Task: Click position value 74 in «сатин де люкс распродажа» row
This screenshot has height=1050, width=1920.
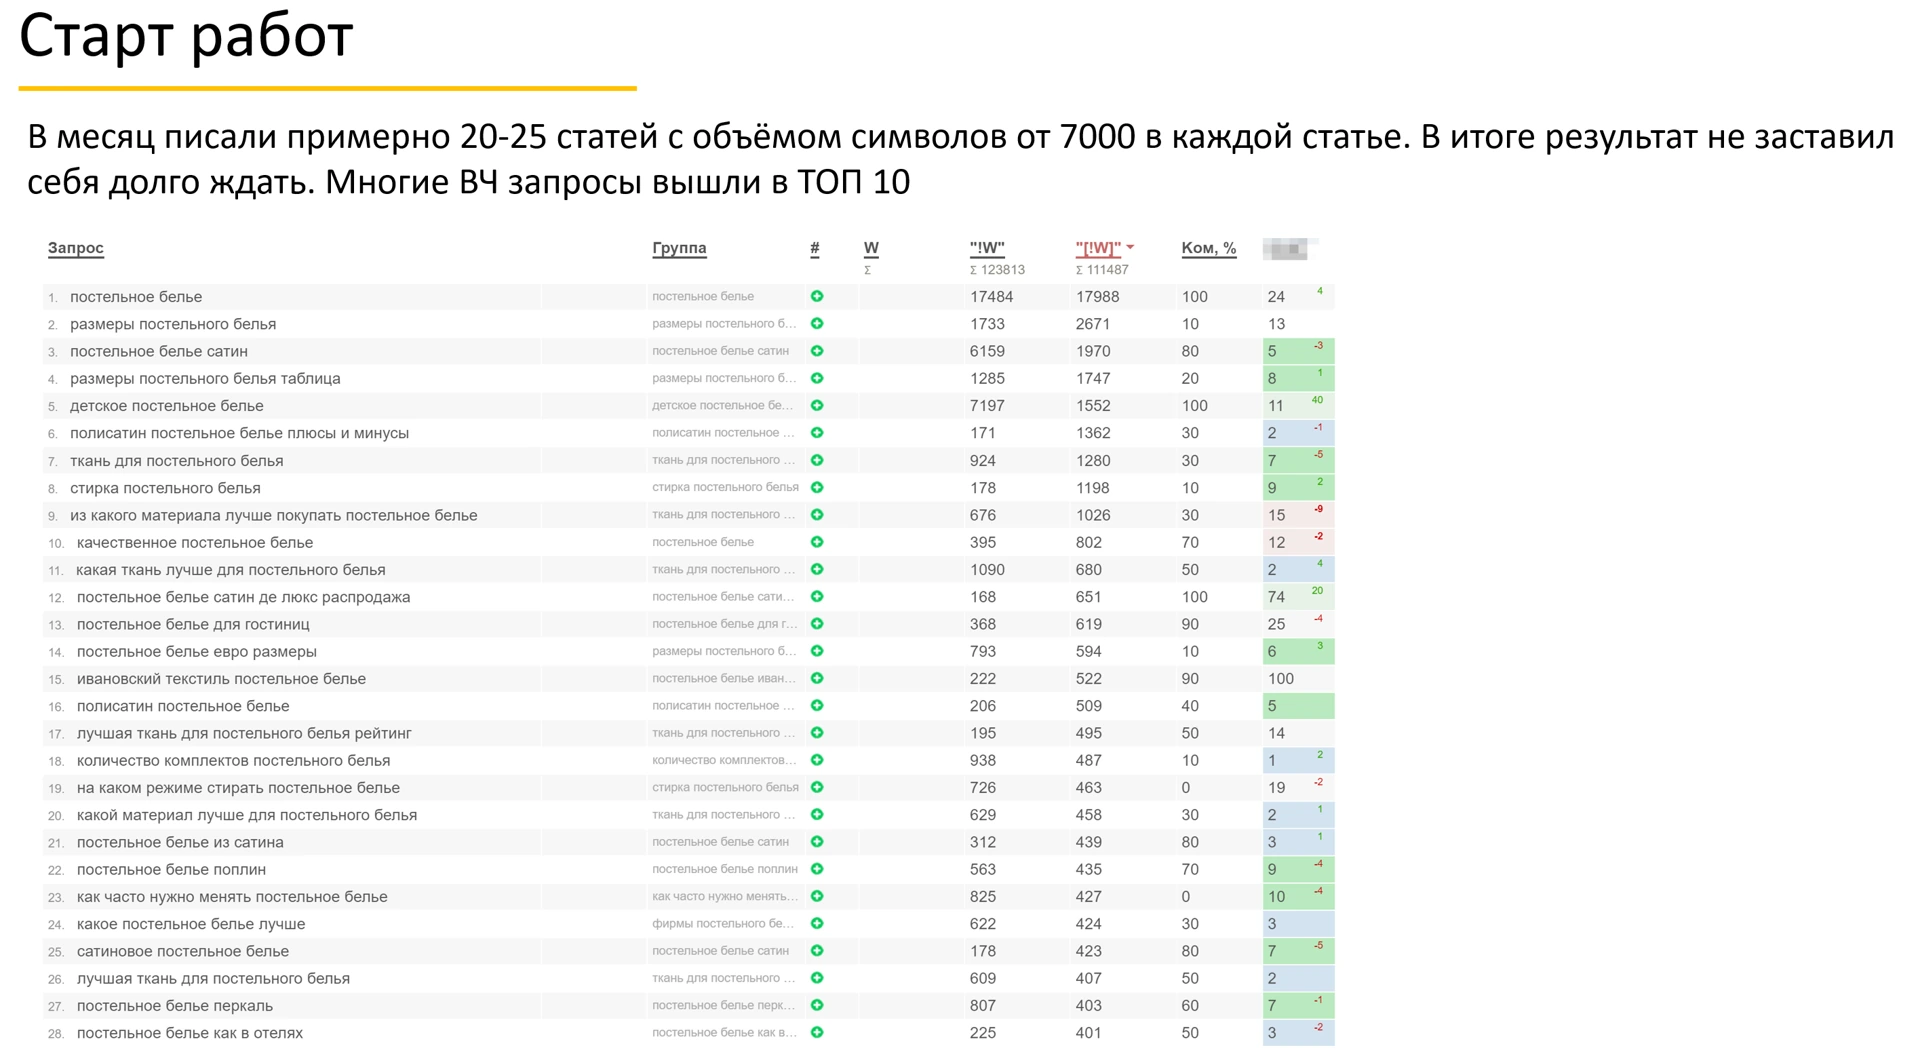Action: [x=1276, y=597]
